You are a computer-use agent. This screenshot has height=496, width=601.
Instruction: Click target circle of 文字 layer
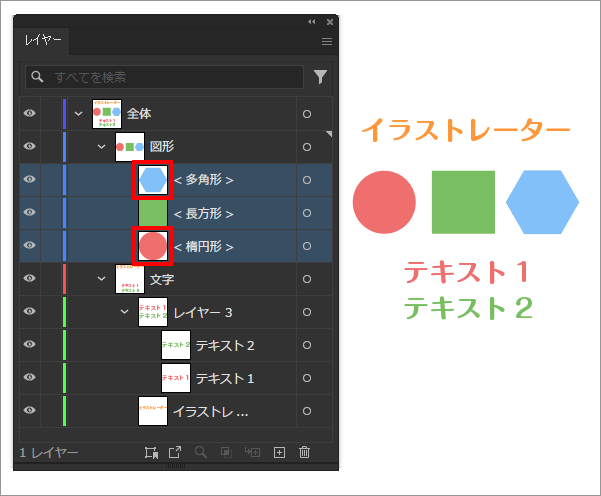click(307, 279)
